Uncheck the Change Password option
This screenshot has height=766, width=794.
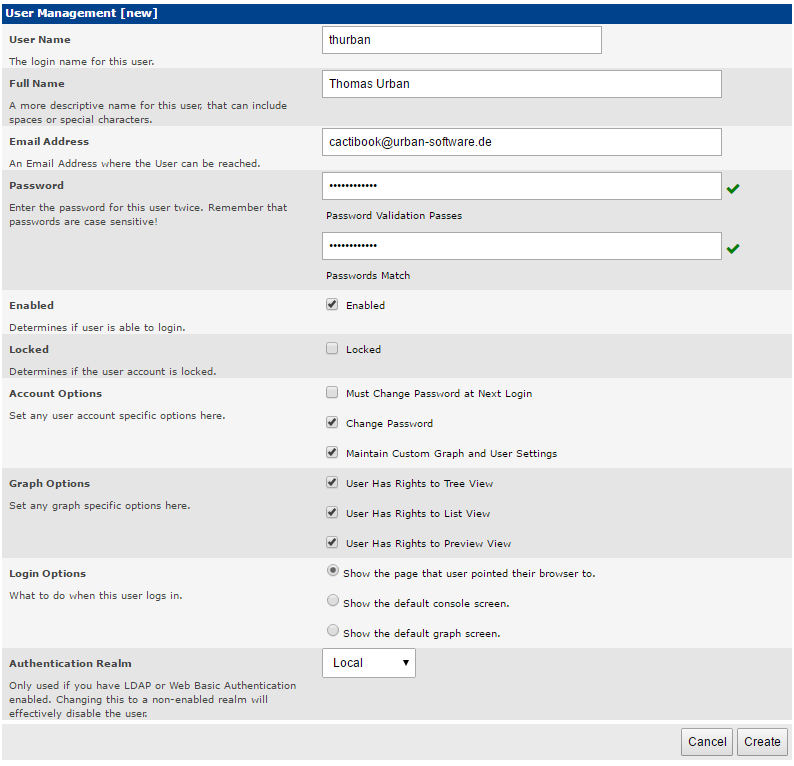(332, 422)
